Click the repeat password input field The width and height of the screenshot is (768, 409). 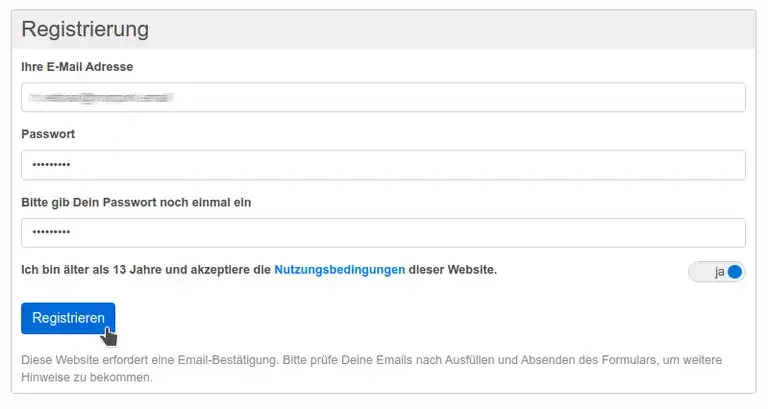[x=383, y=233]
